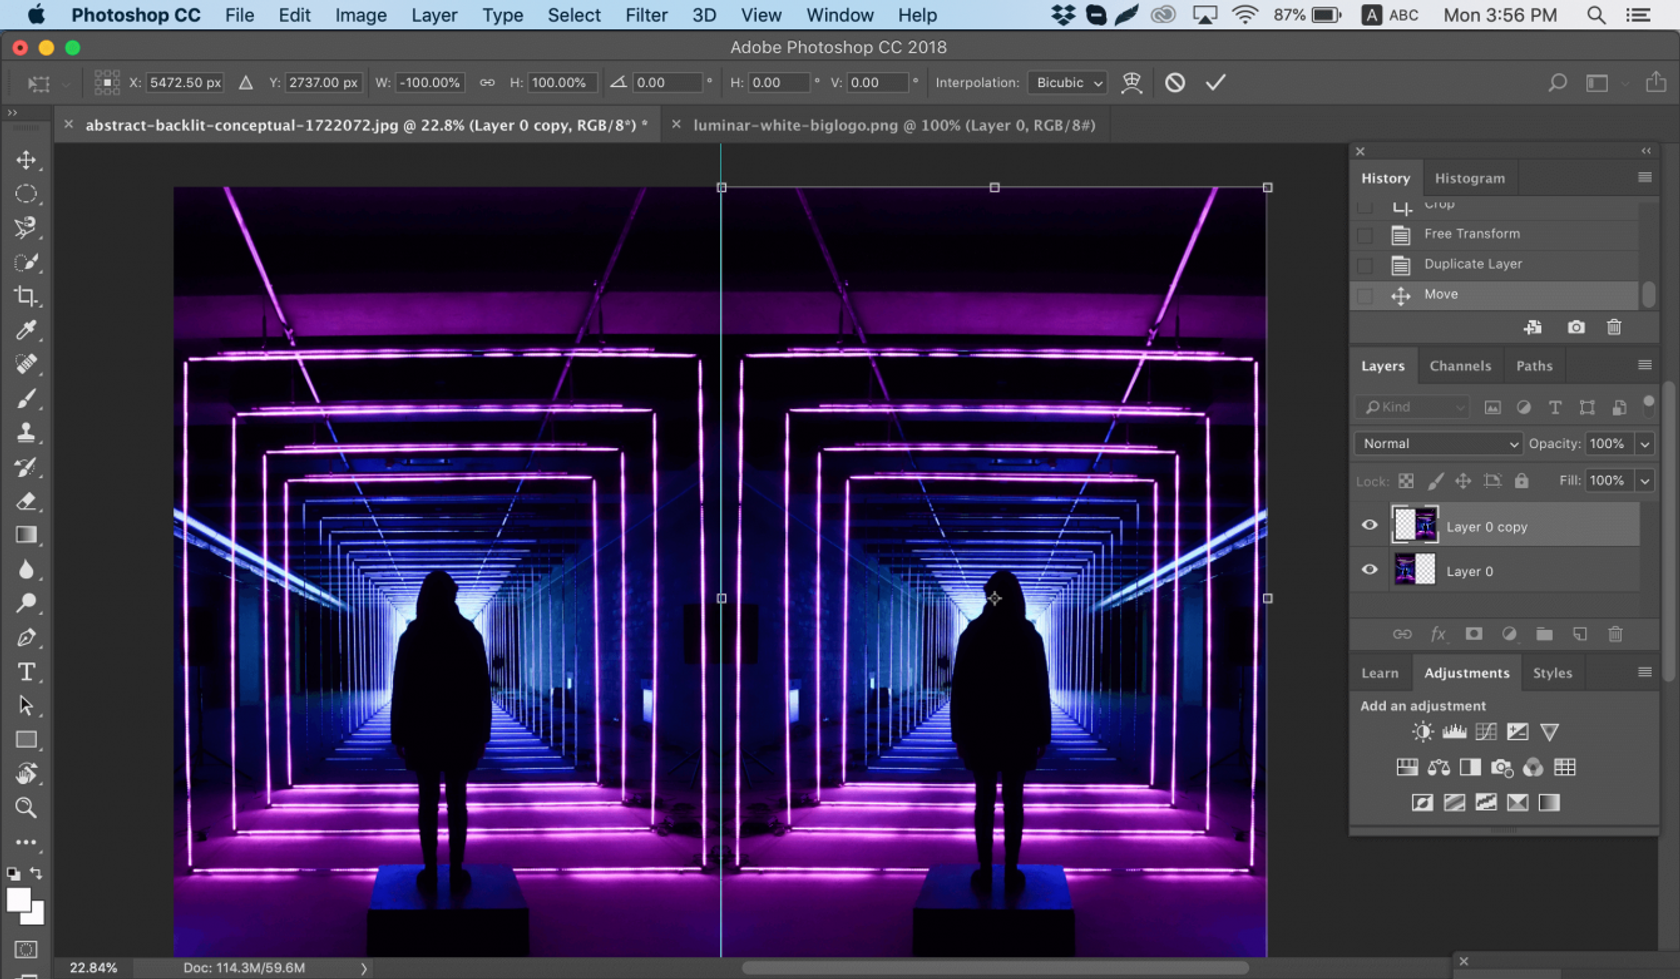Open the Filter menu
1680x979 pixels.
[646, 15]
